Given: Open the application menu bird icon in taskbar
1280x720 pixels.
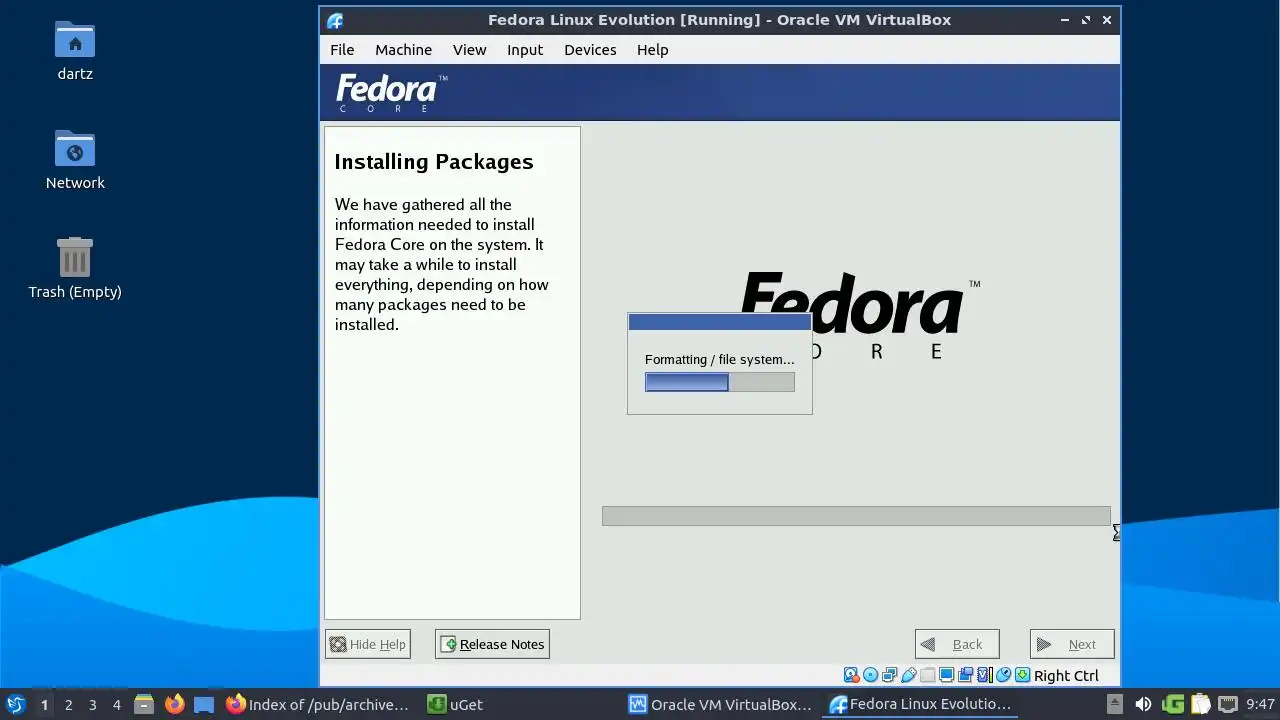Looking at the screenshot, I should [15, 704].
